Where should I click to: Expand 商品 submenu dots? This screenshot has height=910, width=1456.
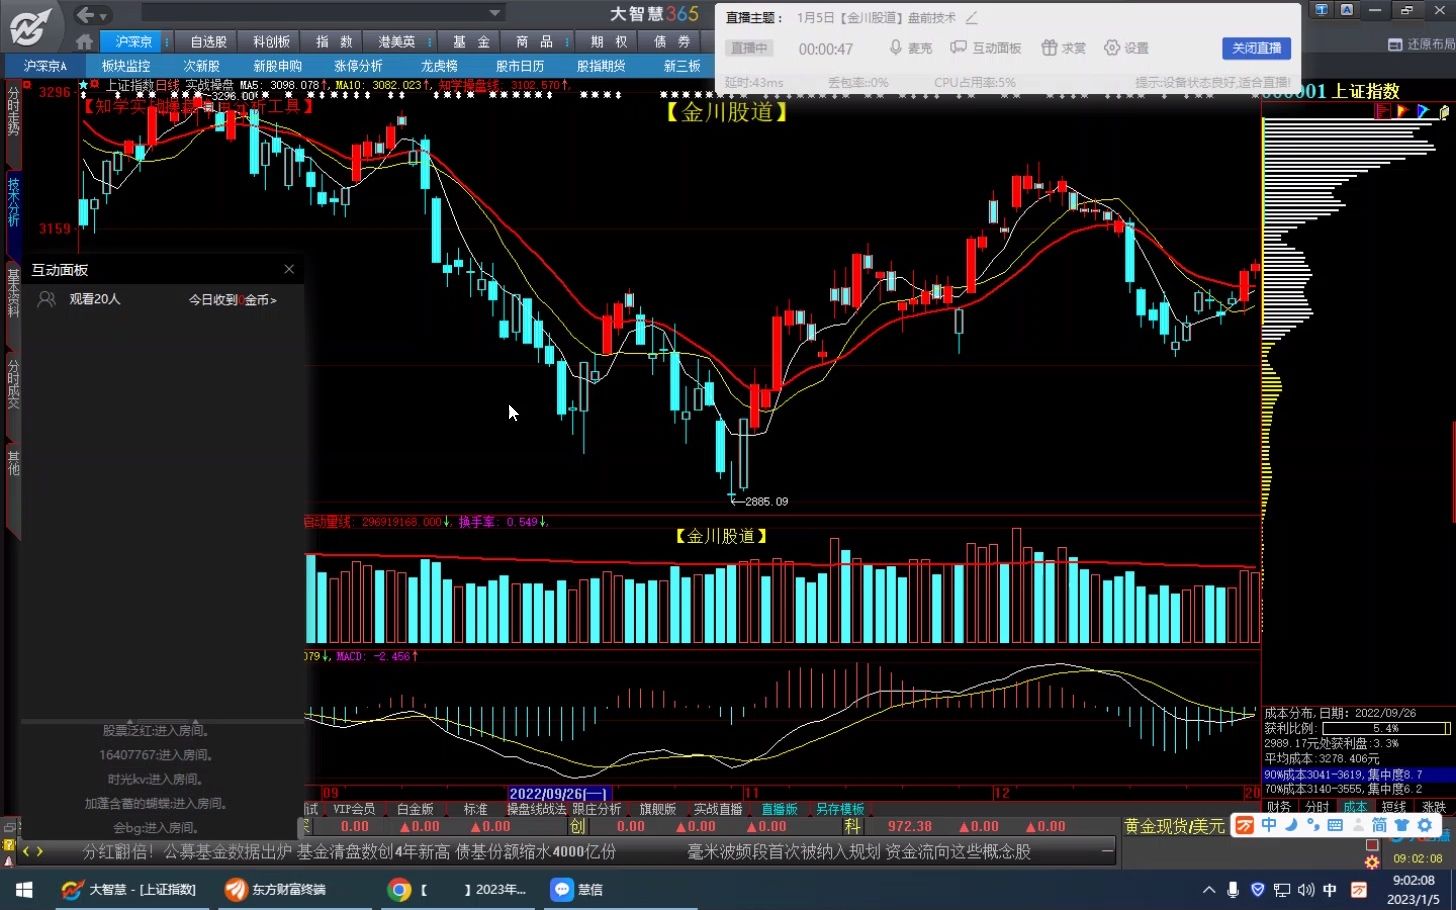pyautogui.click(x=567, y=42)
